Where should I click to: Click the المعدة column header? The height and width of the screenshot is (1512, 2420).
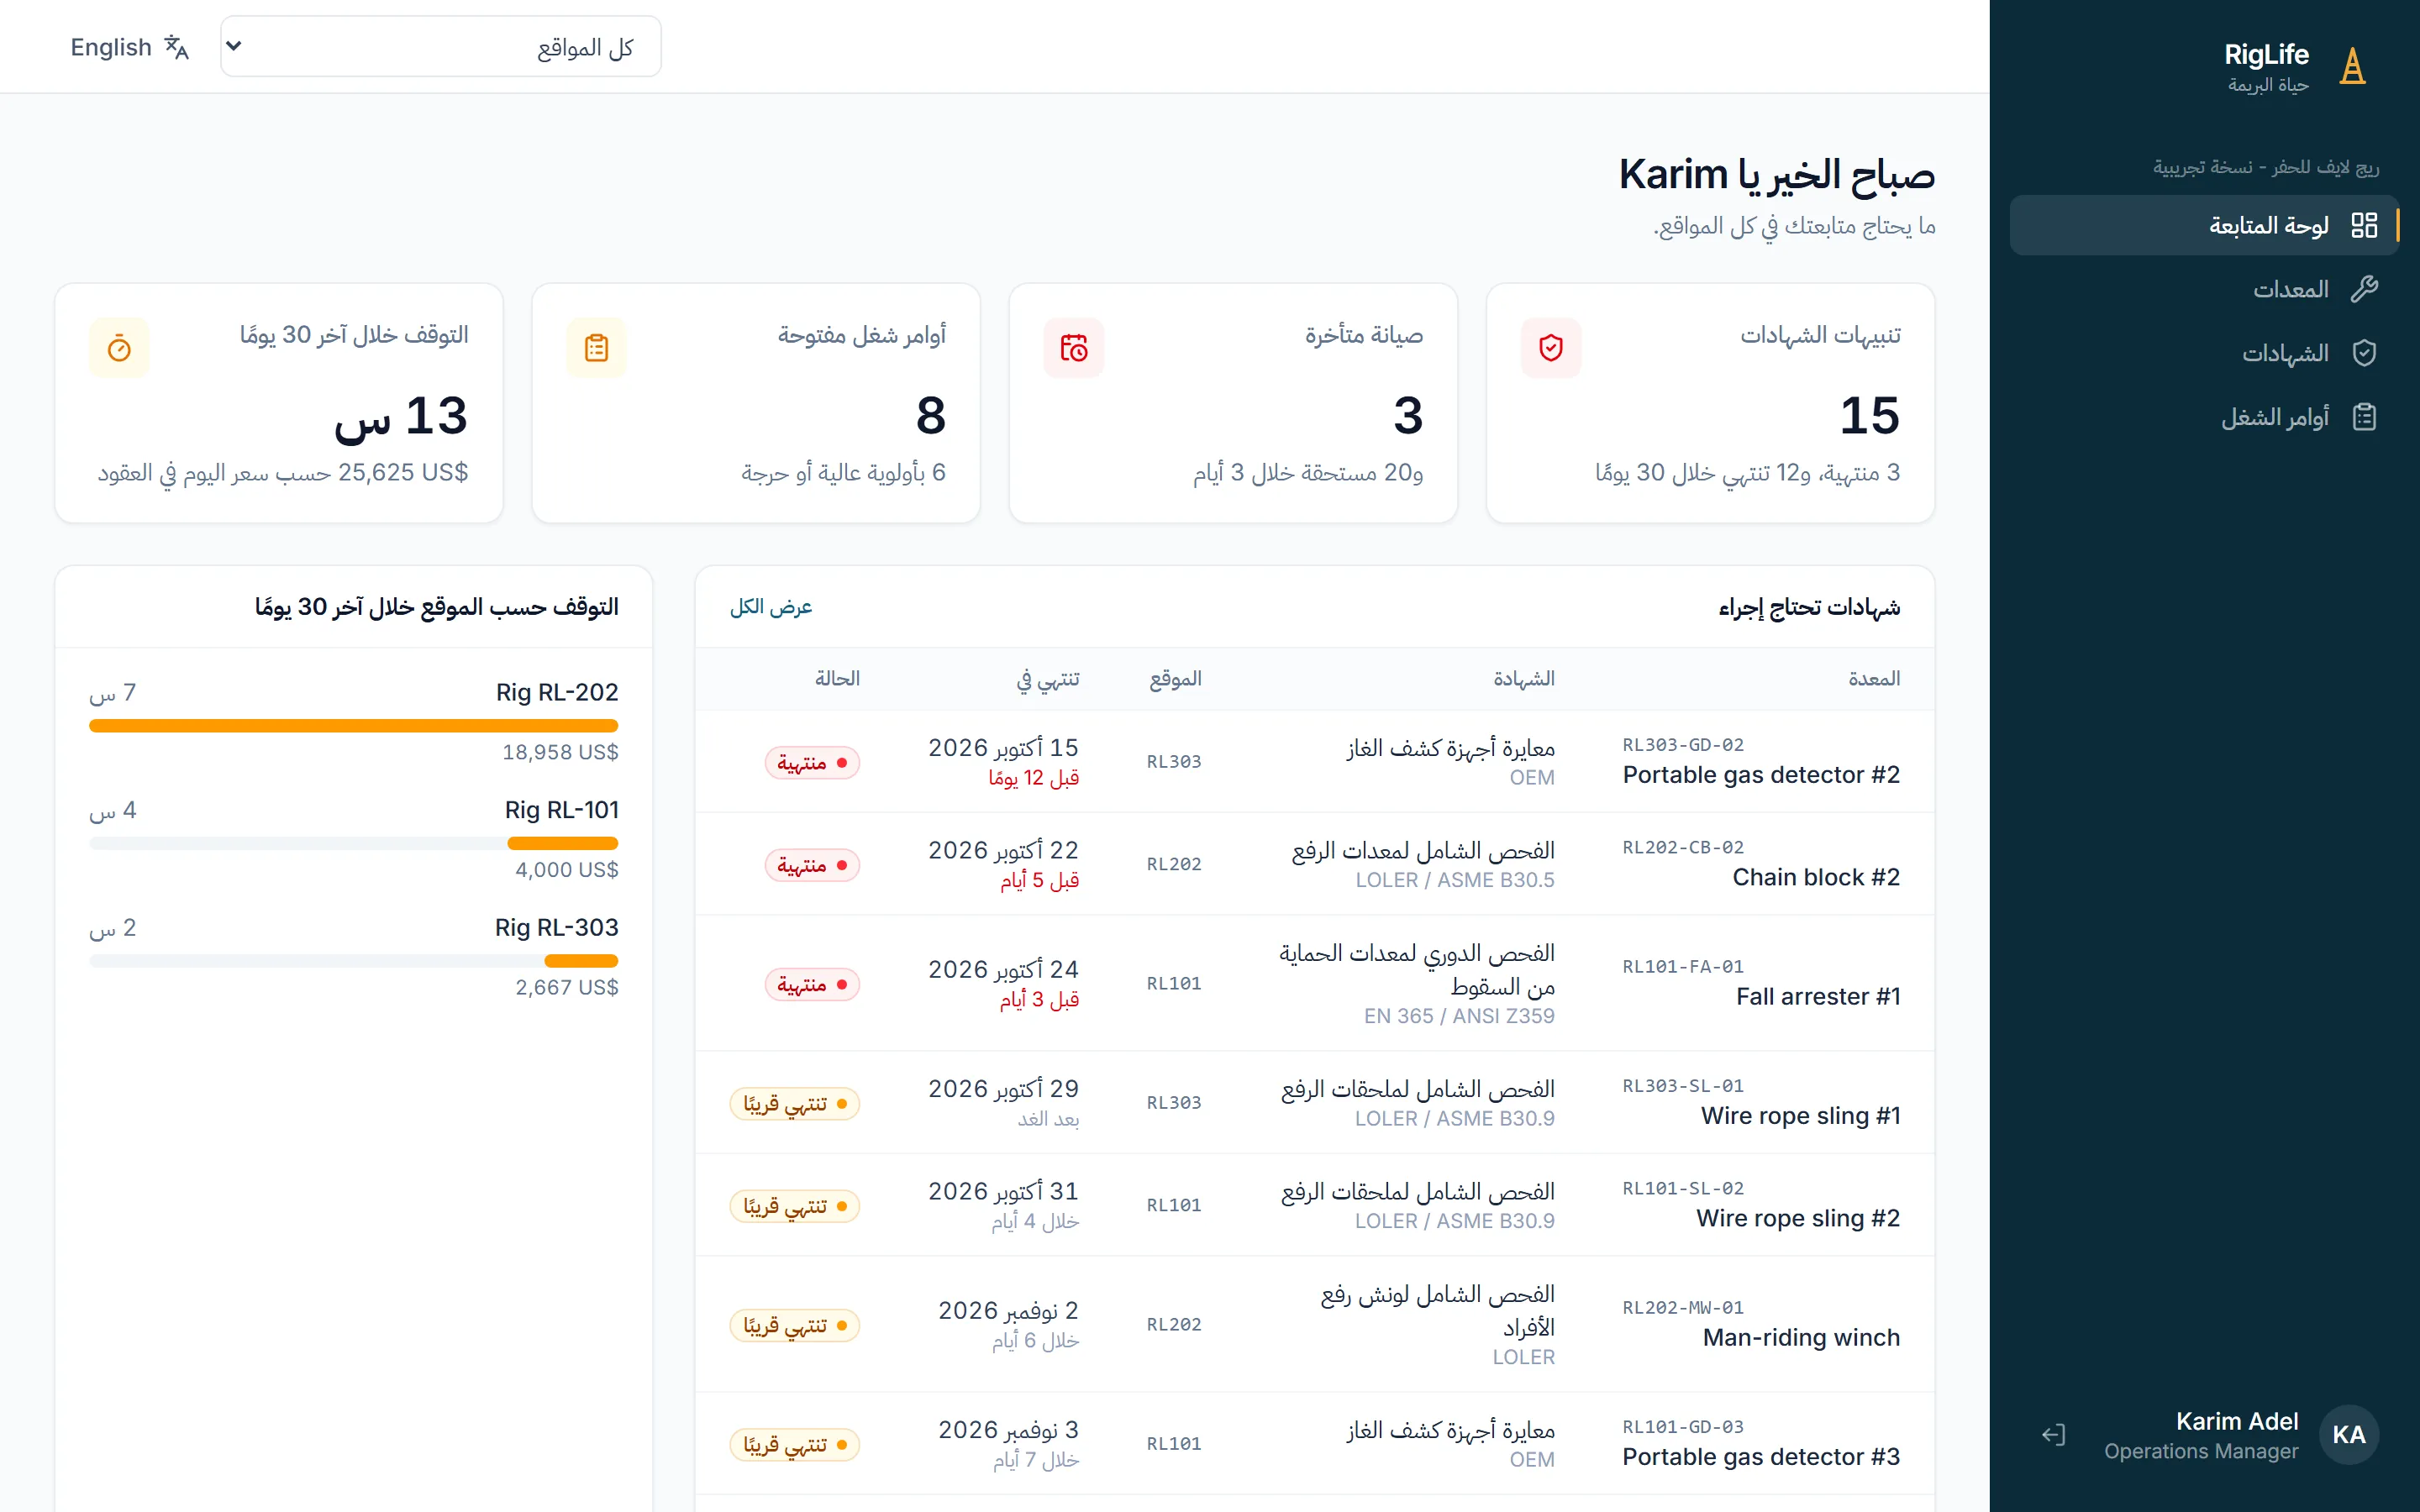point(1873,679)
